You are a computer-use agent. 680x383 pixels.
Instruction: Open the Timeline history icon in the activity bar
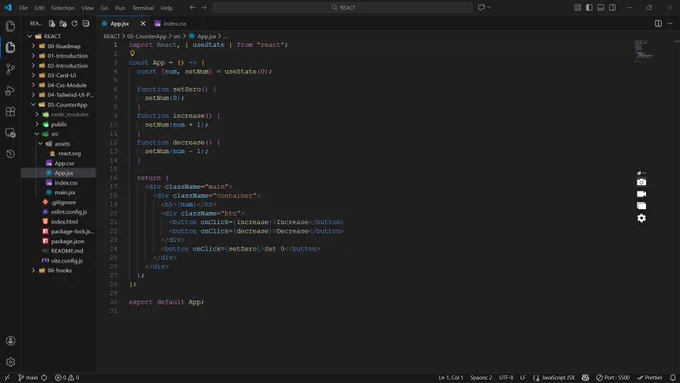pos(10,154)
